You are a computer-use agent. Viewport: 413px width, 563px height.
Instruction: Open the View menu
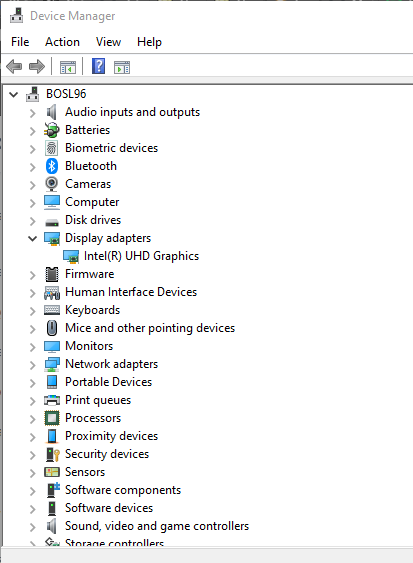click(108, 42)
